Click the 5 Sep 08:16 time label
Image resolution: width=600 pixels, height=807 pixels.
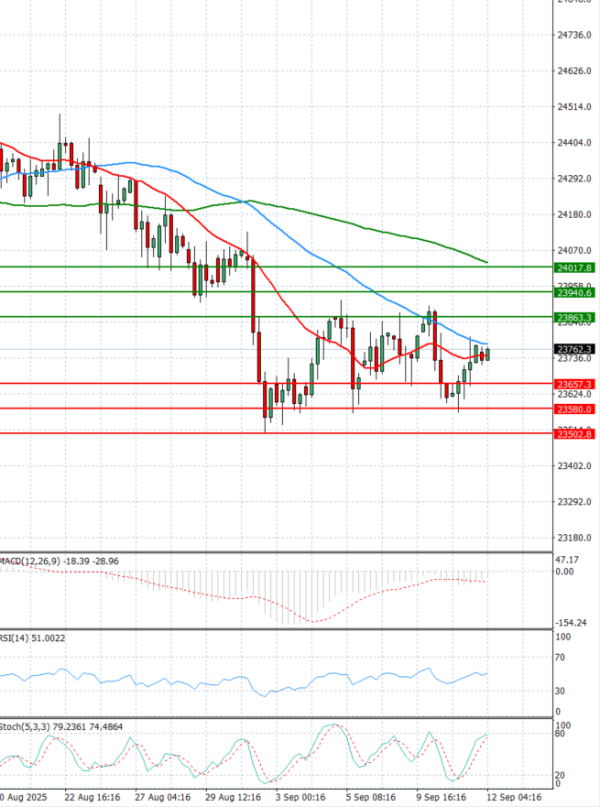[x=371, y=797]
